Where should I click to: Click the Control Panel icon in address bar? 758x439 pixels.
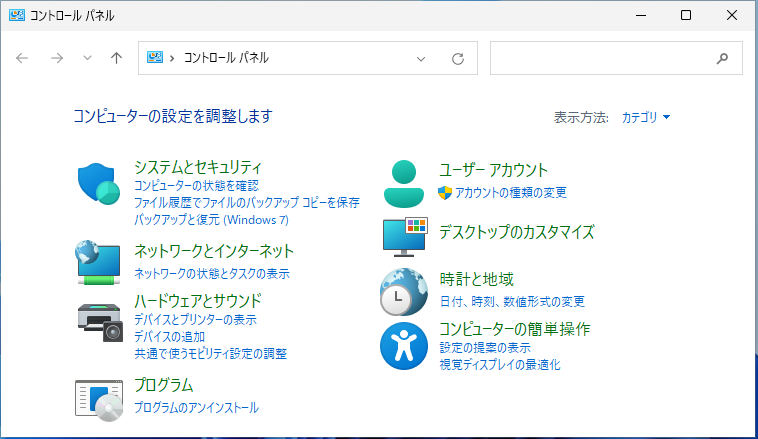(155, 58)
